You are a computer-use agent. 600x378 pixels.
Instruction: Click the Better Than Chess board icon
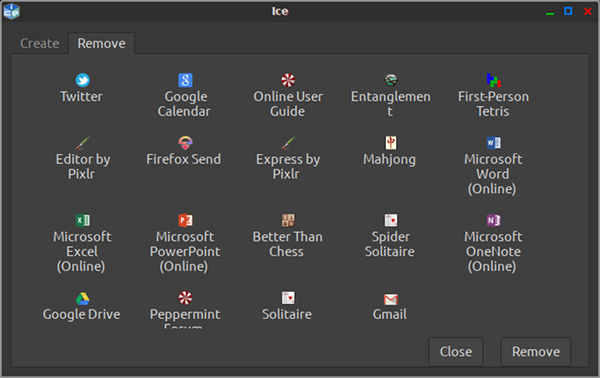pyautogui.click(x=288, y=220)
